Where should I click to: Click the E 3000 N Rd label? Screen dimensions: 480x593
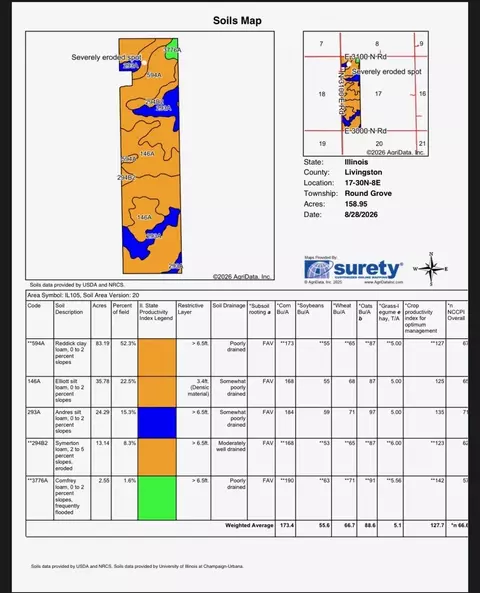pyautogui.click(x=365, y=131)
